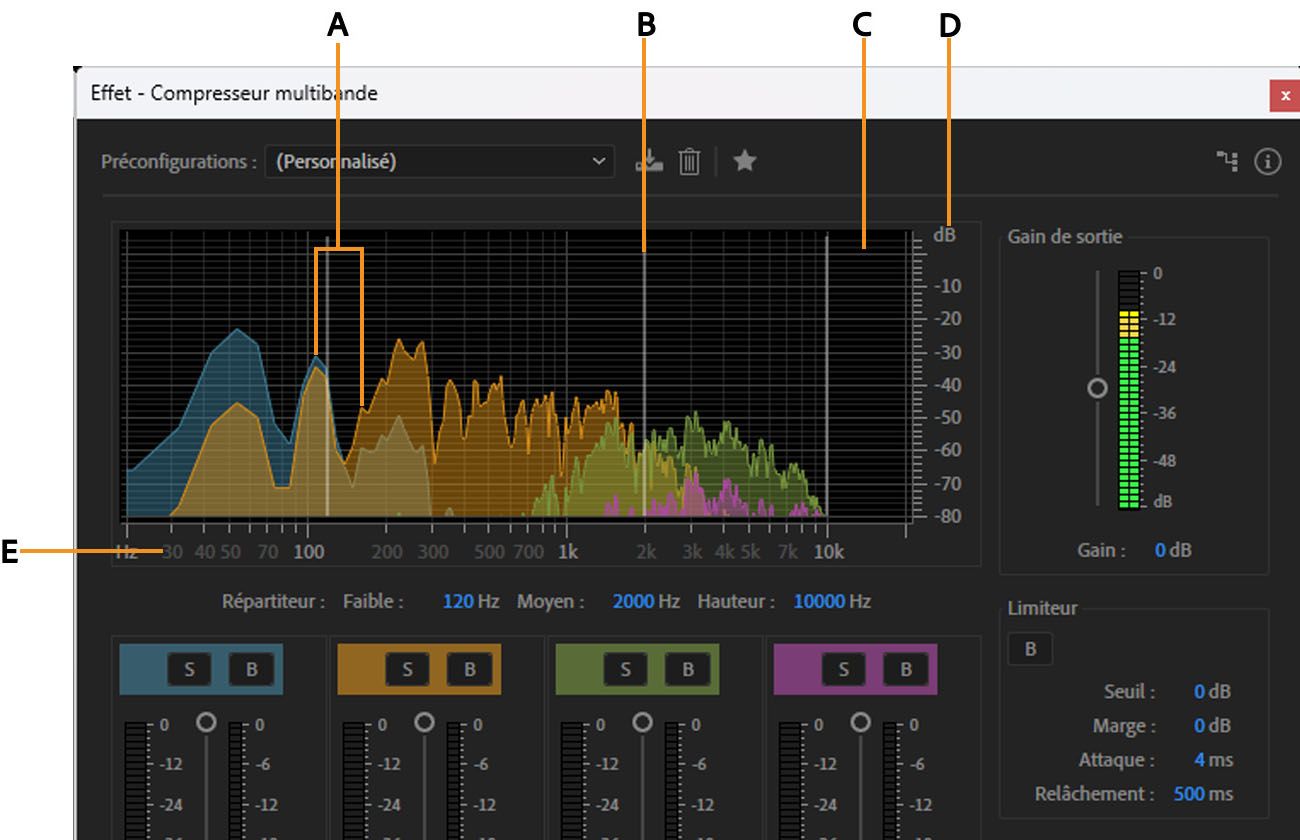Viewport: 1300px width, 840px height.
Task: Click the magenta band color header
Action: pyautogui.click(x=855, y=670)
